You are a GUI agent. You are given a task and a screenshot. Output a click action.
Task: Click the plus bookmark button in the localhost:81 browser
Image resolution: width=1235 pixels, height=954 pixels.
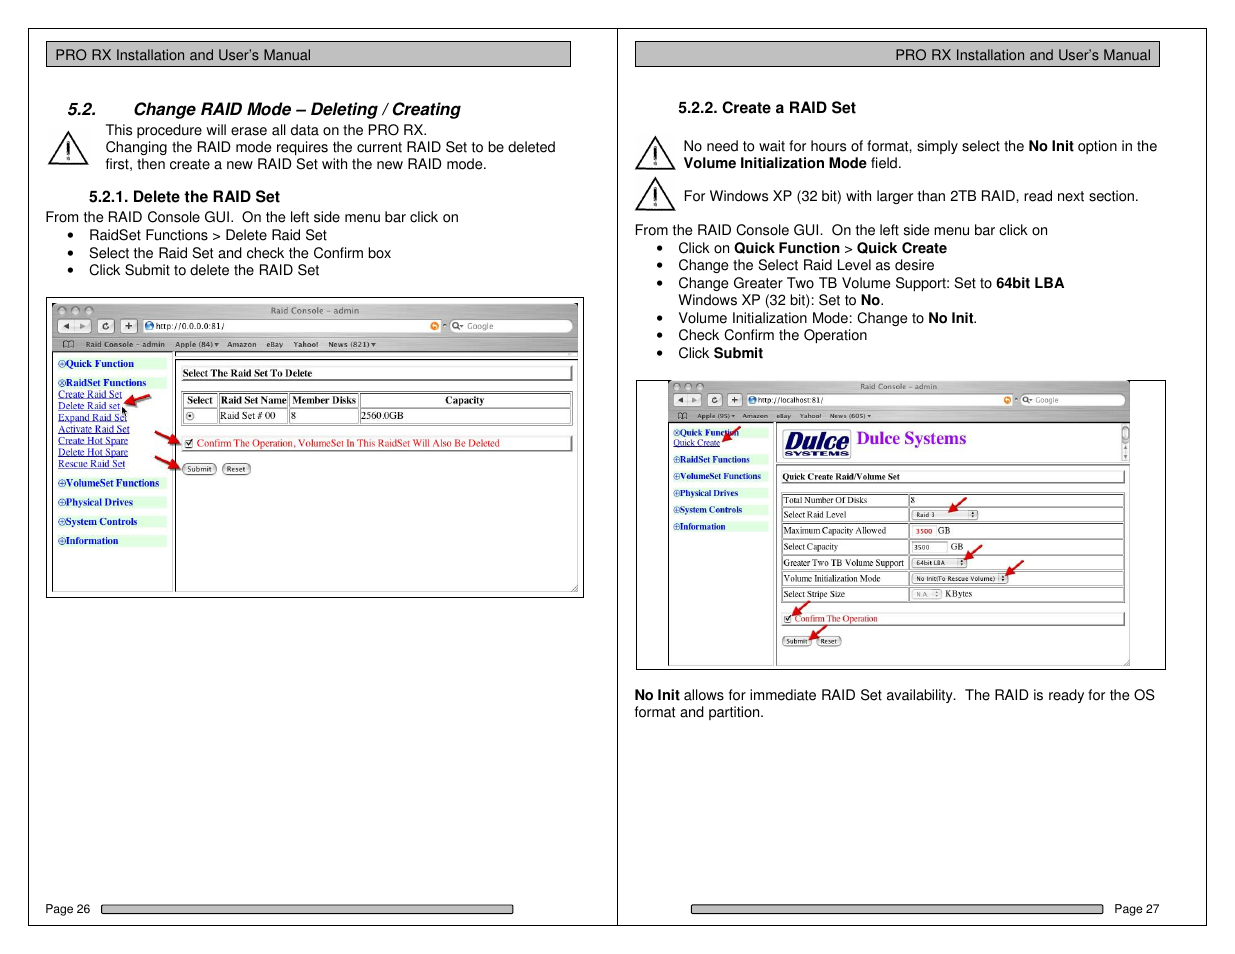click(735, 400)
